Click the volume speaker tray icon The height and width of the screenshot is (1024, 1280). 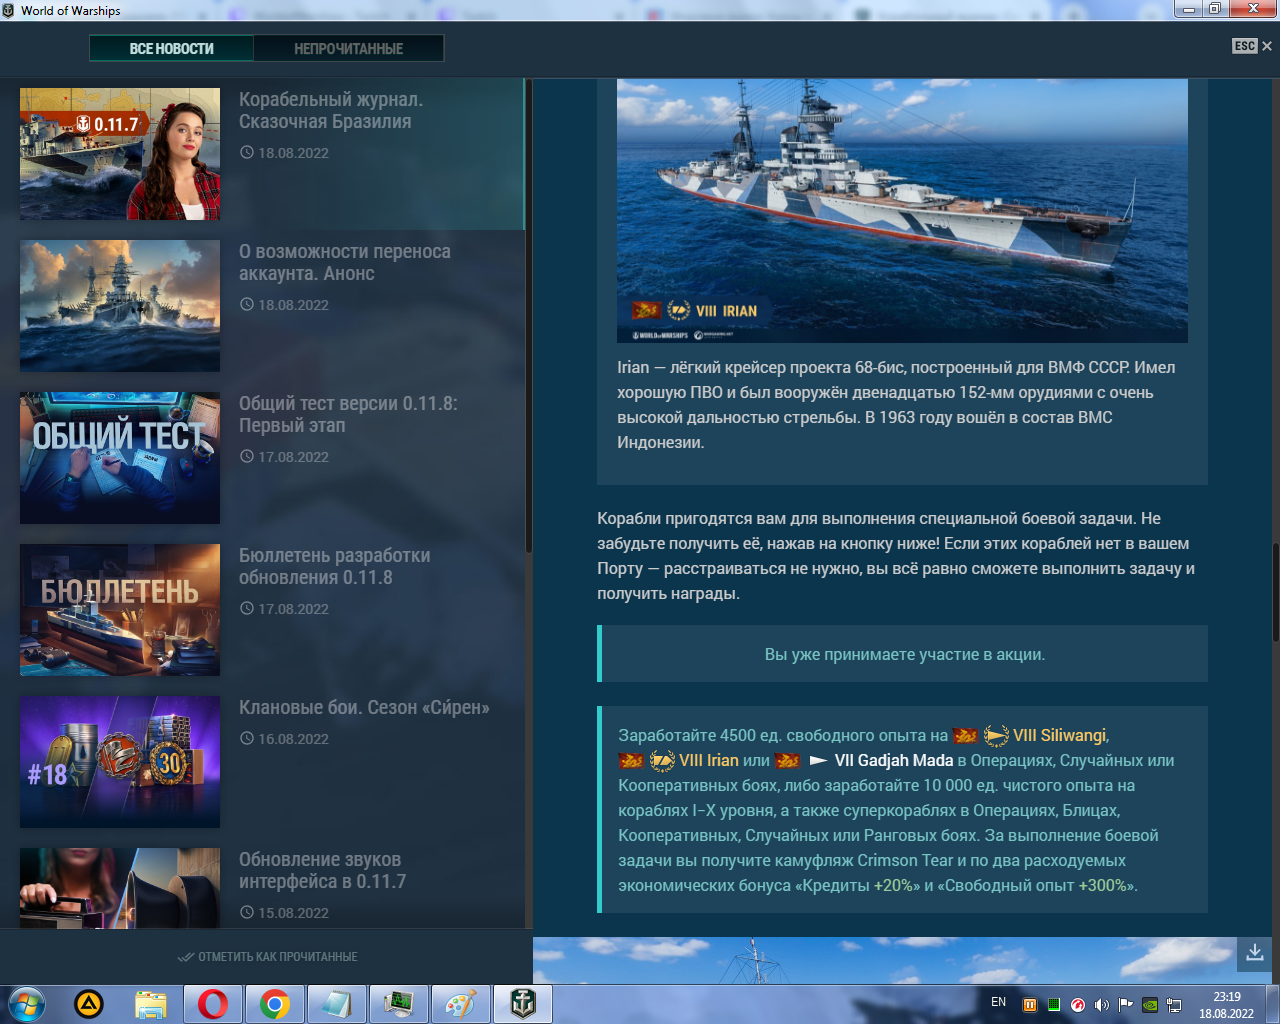click(1102, 1005)
